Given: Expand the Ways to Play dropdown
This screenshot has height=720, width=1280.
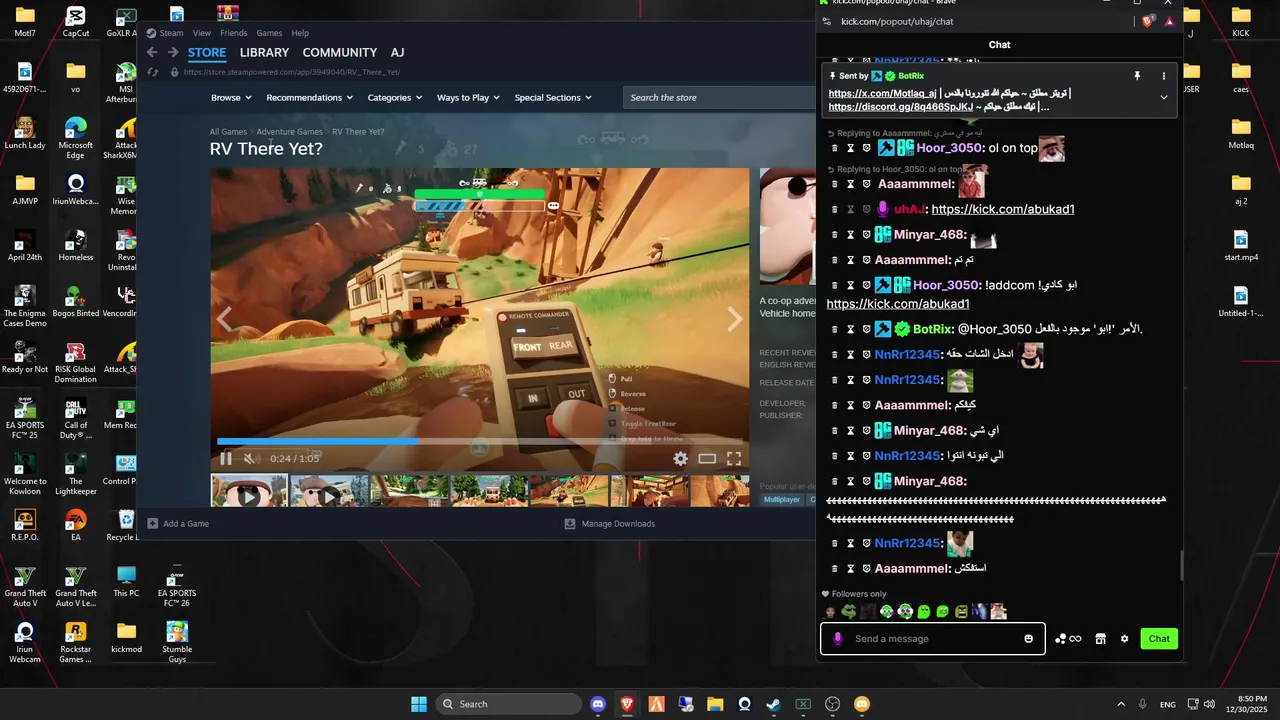Looking at the screenshot, I should pos(468,98).
